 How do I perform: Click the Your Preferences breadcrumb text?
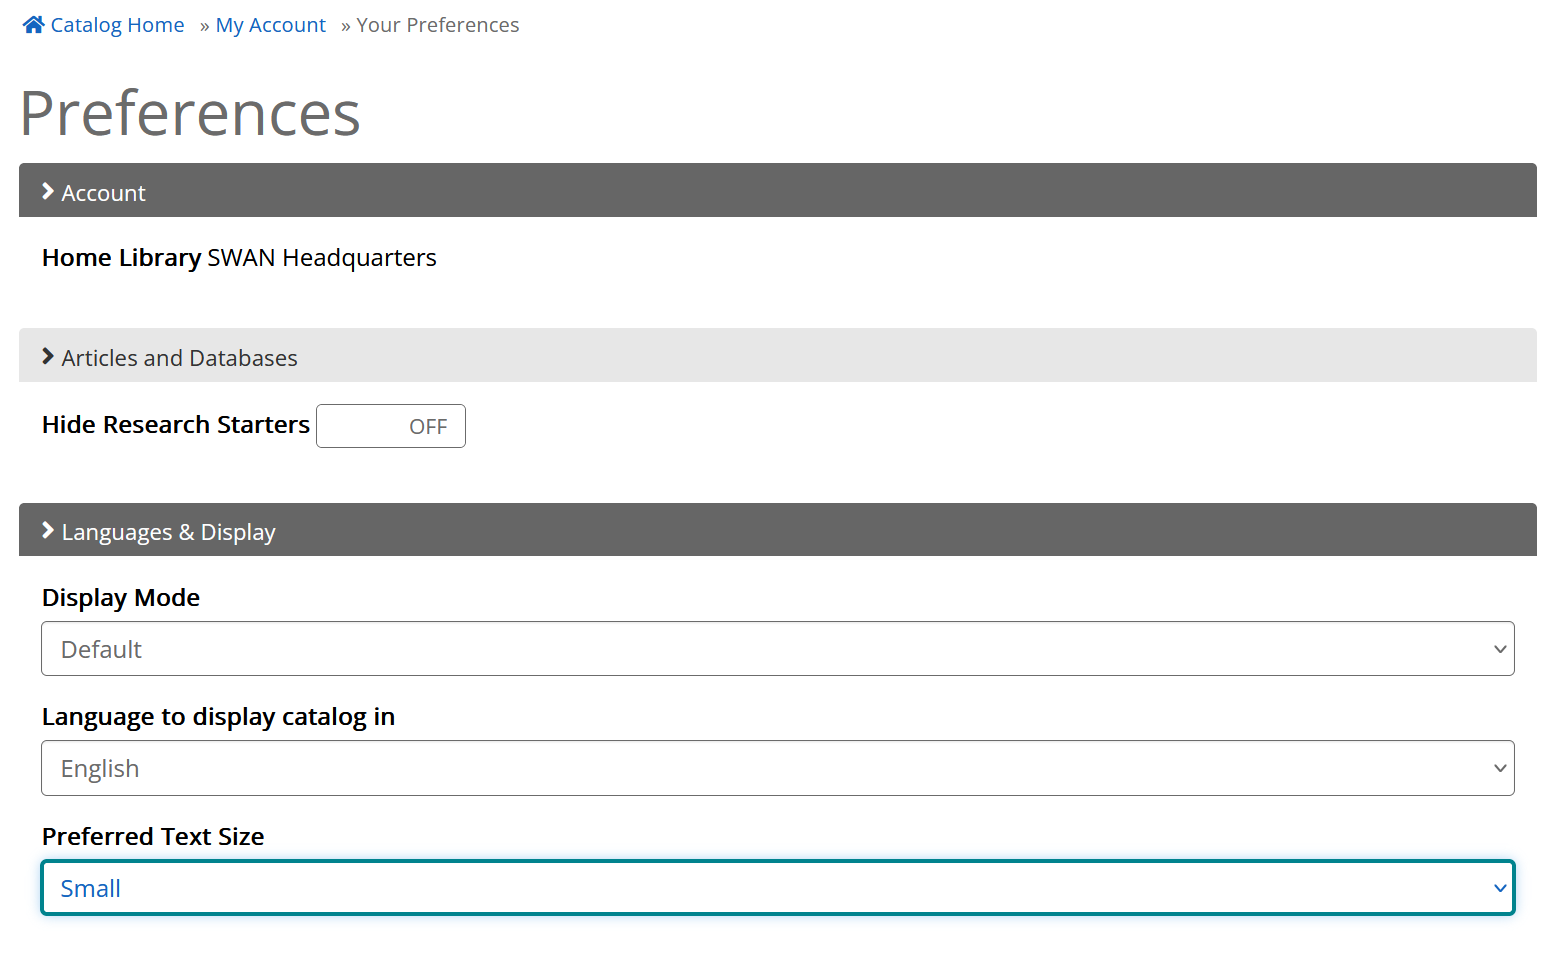click(x=437, y=25)
